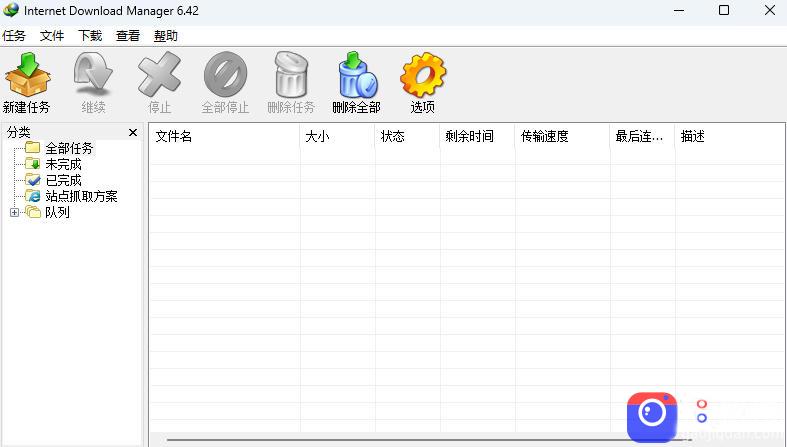
Task: Select 站点抓取方案 in the category tree
Action: pyautogui.click(x=81, y=196)
